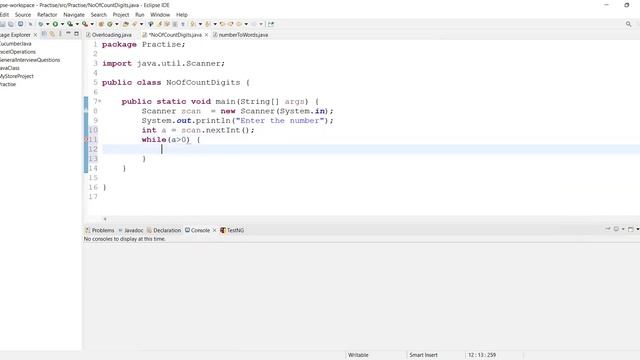Open the Project menu
The width and height of the screenshot is (640, 360).
[121, 15]
